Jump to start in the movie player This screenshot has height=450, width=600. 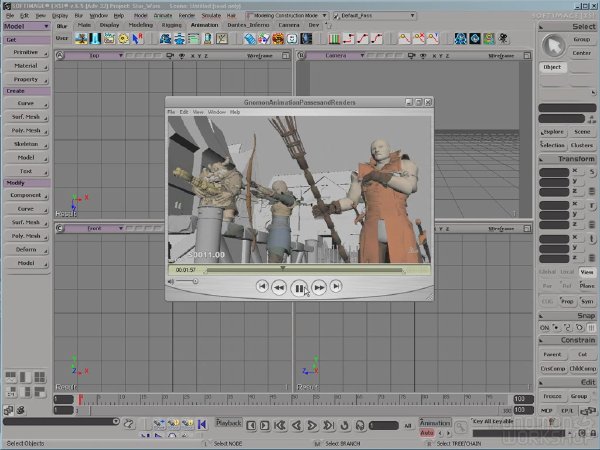[x=262, y=286]
